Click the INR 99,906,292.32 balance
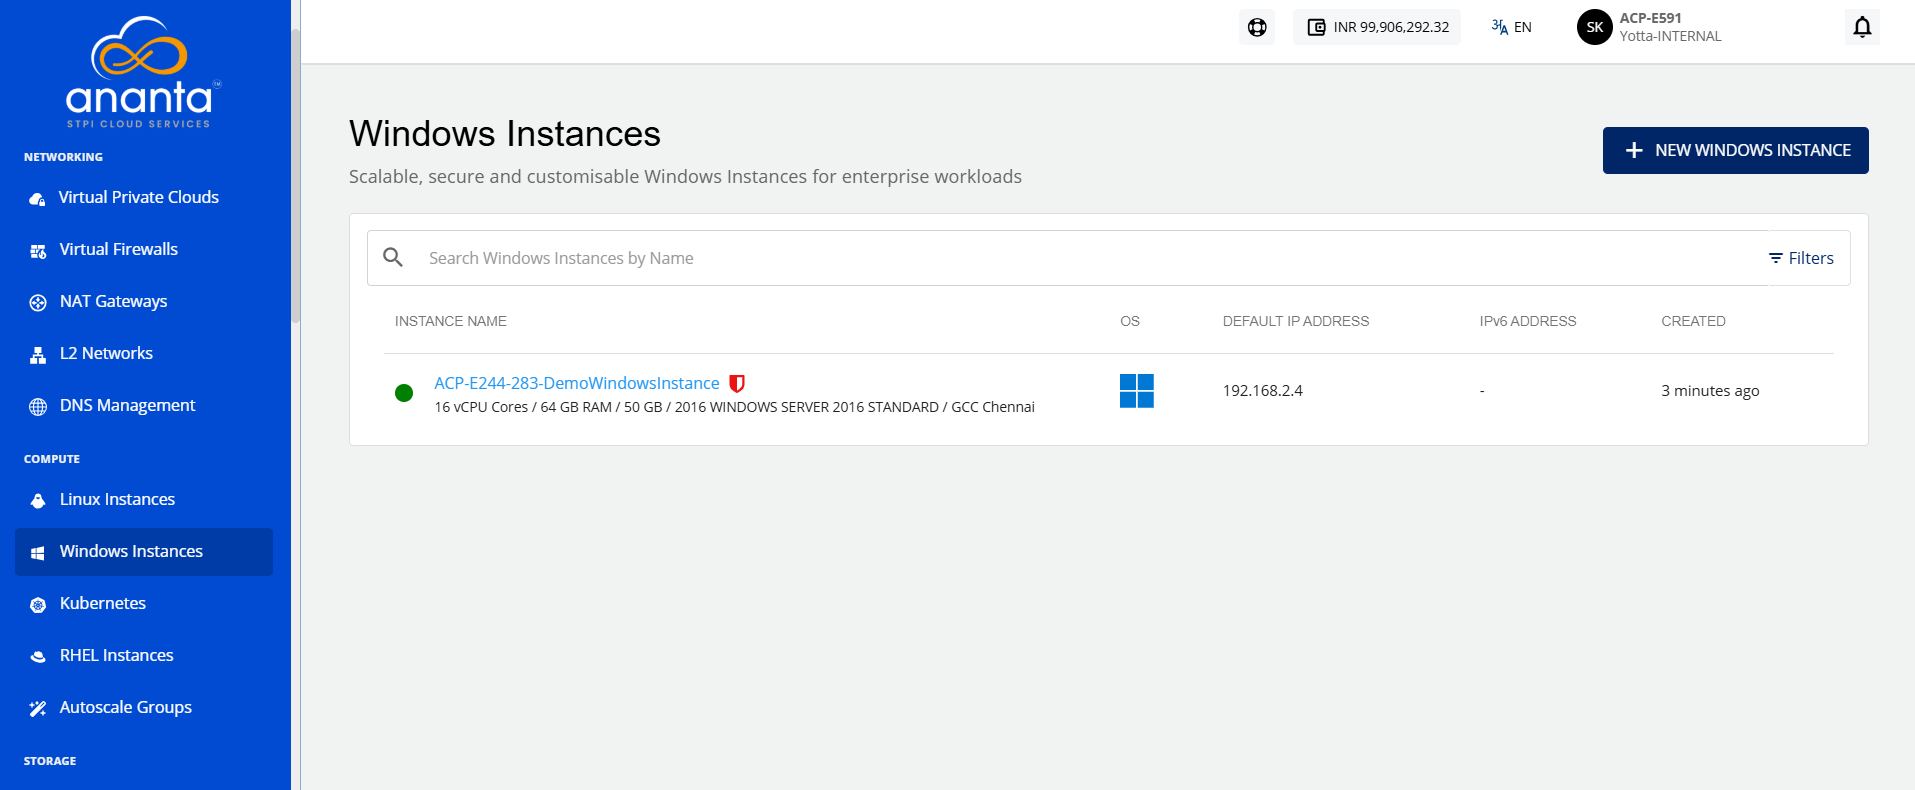This screenshot has width=1915, height=790. 1377,27
